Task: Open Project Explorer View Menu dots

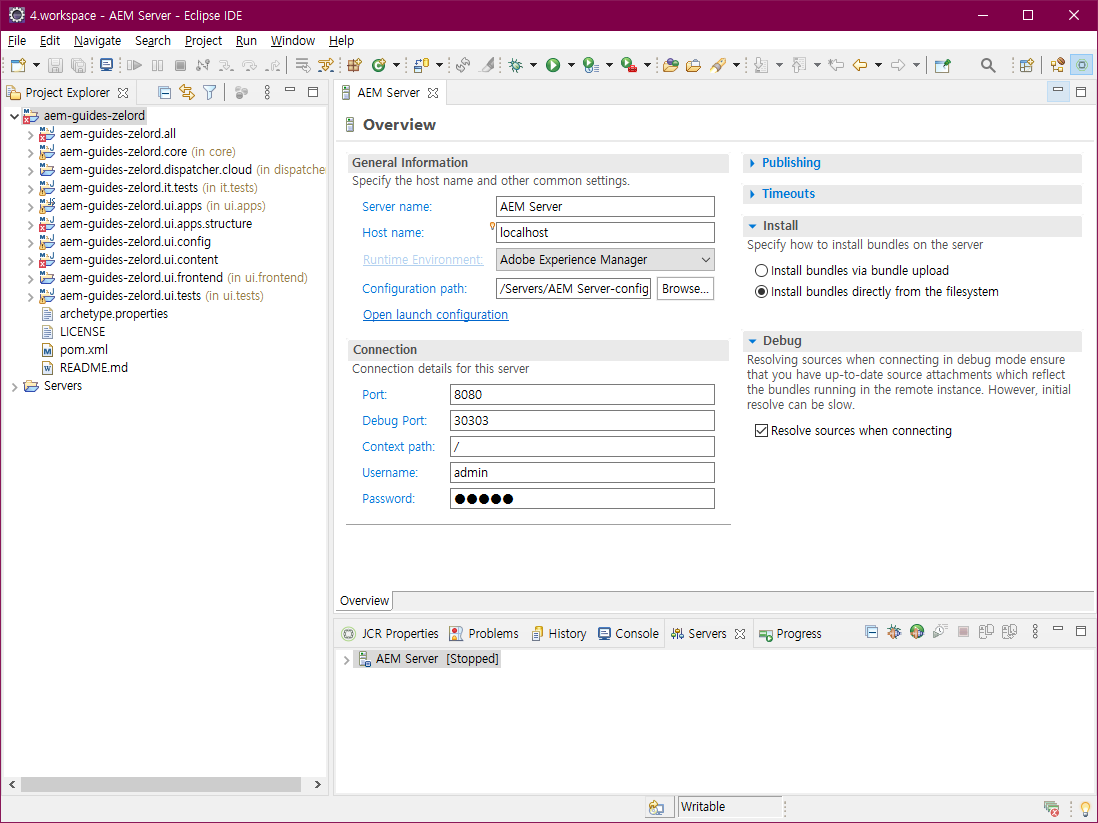Action: click(x=267, y=92)
